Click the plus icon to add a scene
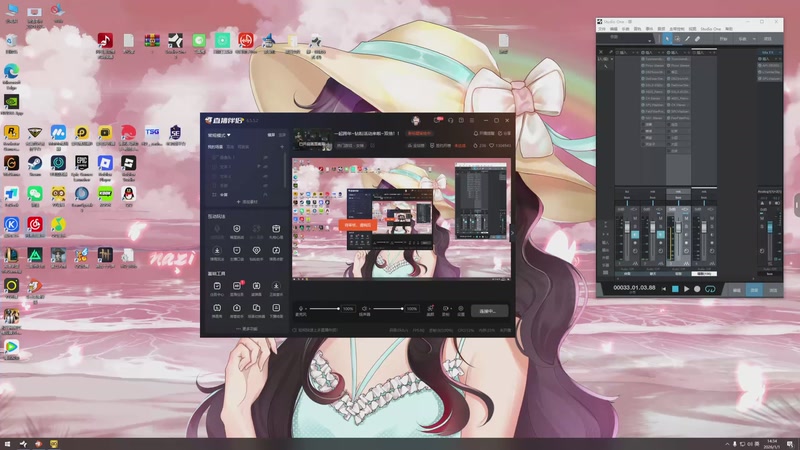 click(x=282, y=147)
